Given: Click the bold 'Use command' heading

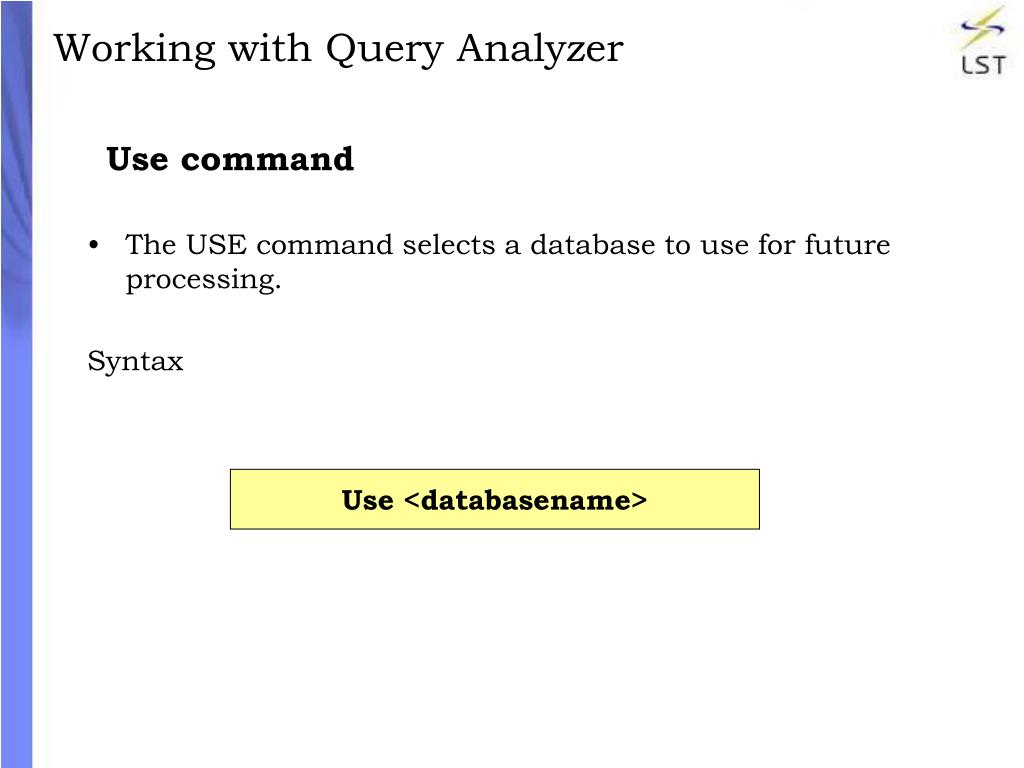Looking at the screenshot, I should (x=230, y=159).
